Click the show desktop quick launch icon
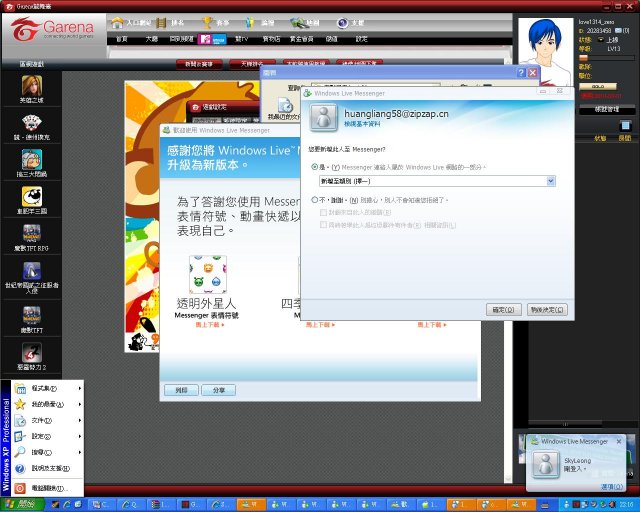The width and height of the screenshot is (640, 512). [78, 505]
